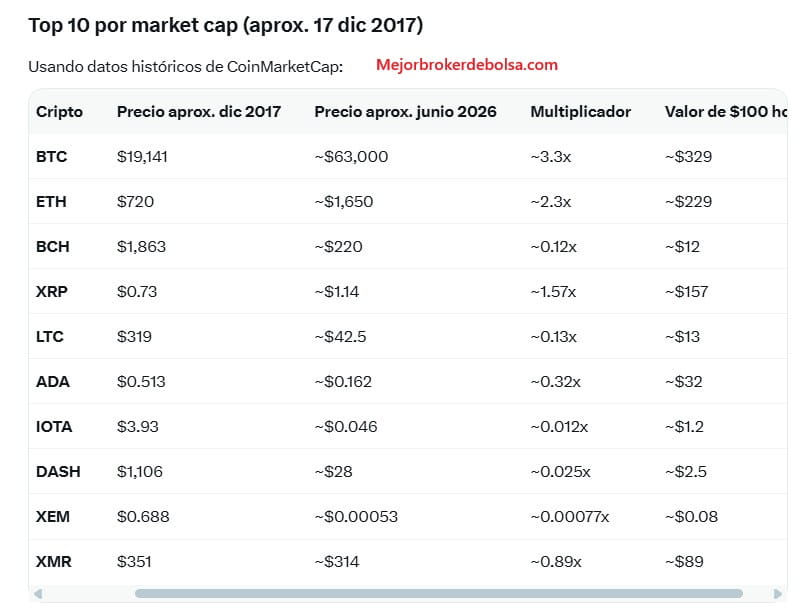Select the IOTA row label
The image size is (806, 615).
[54, 427]
